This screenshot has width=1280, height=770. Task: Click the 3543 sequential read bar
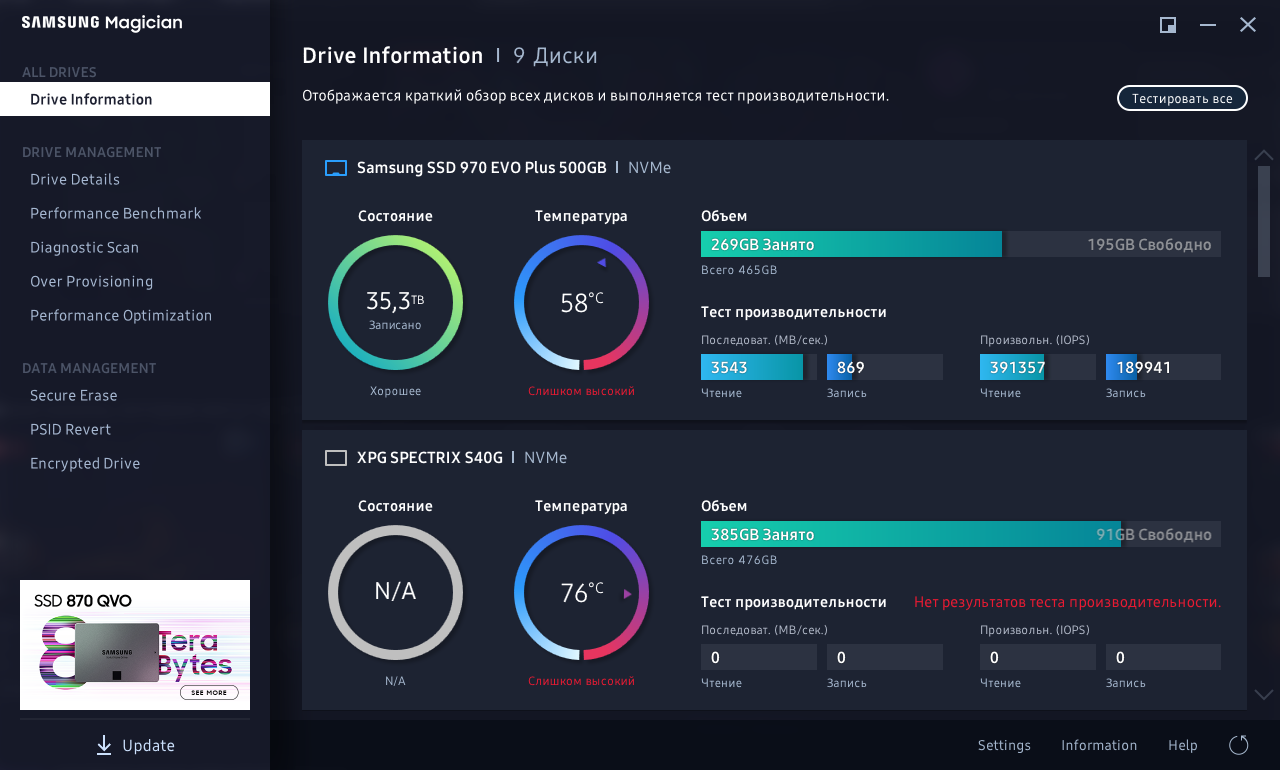(x=759, y=367)
